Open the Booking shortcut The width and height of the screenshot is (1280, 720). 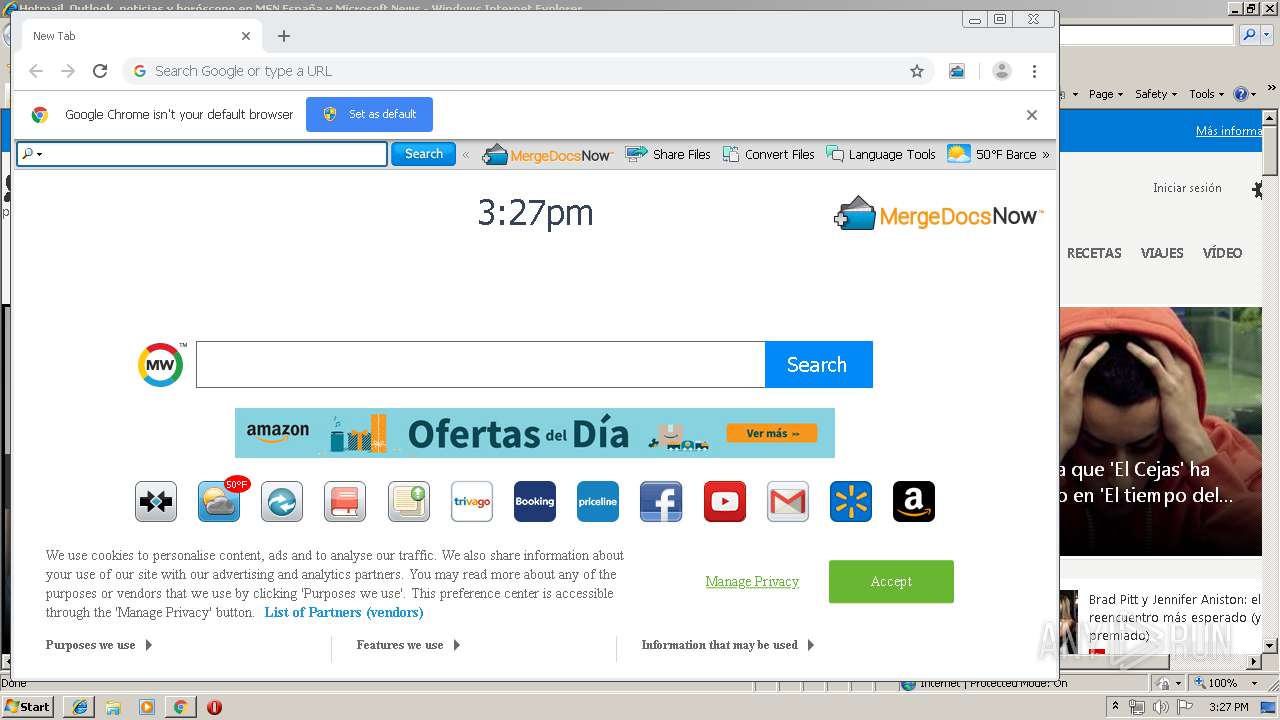[x=535, y=502]
